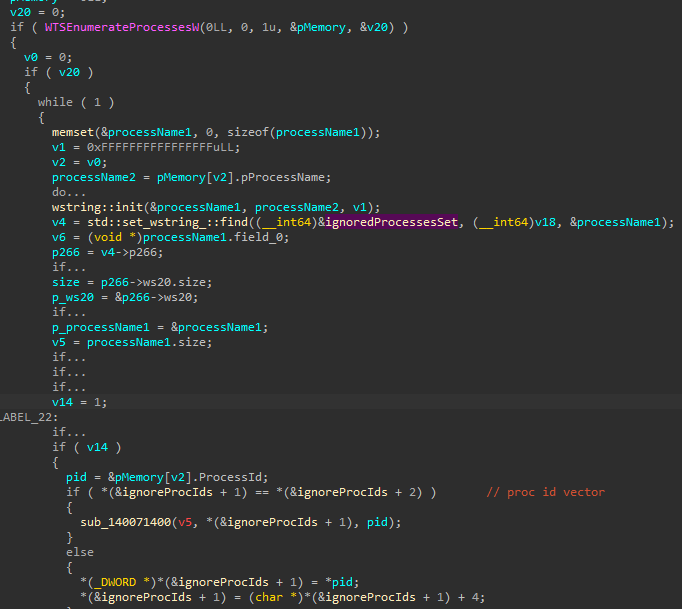Click the v4 variable assigned from the find call
This screenshot has width=682, height=609.
[59, 222]
